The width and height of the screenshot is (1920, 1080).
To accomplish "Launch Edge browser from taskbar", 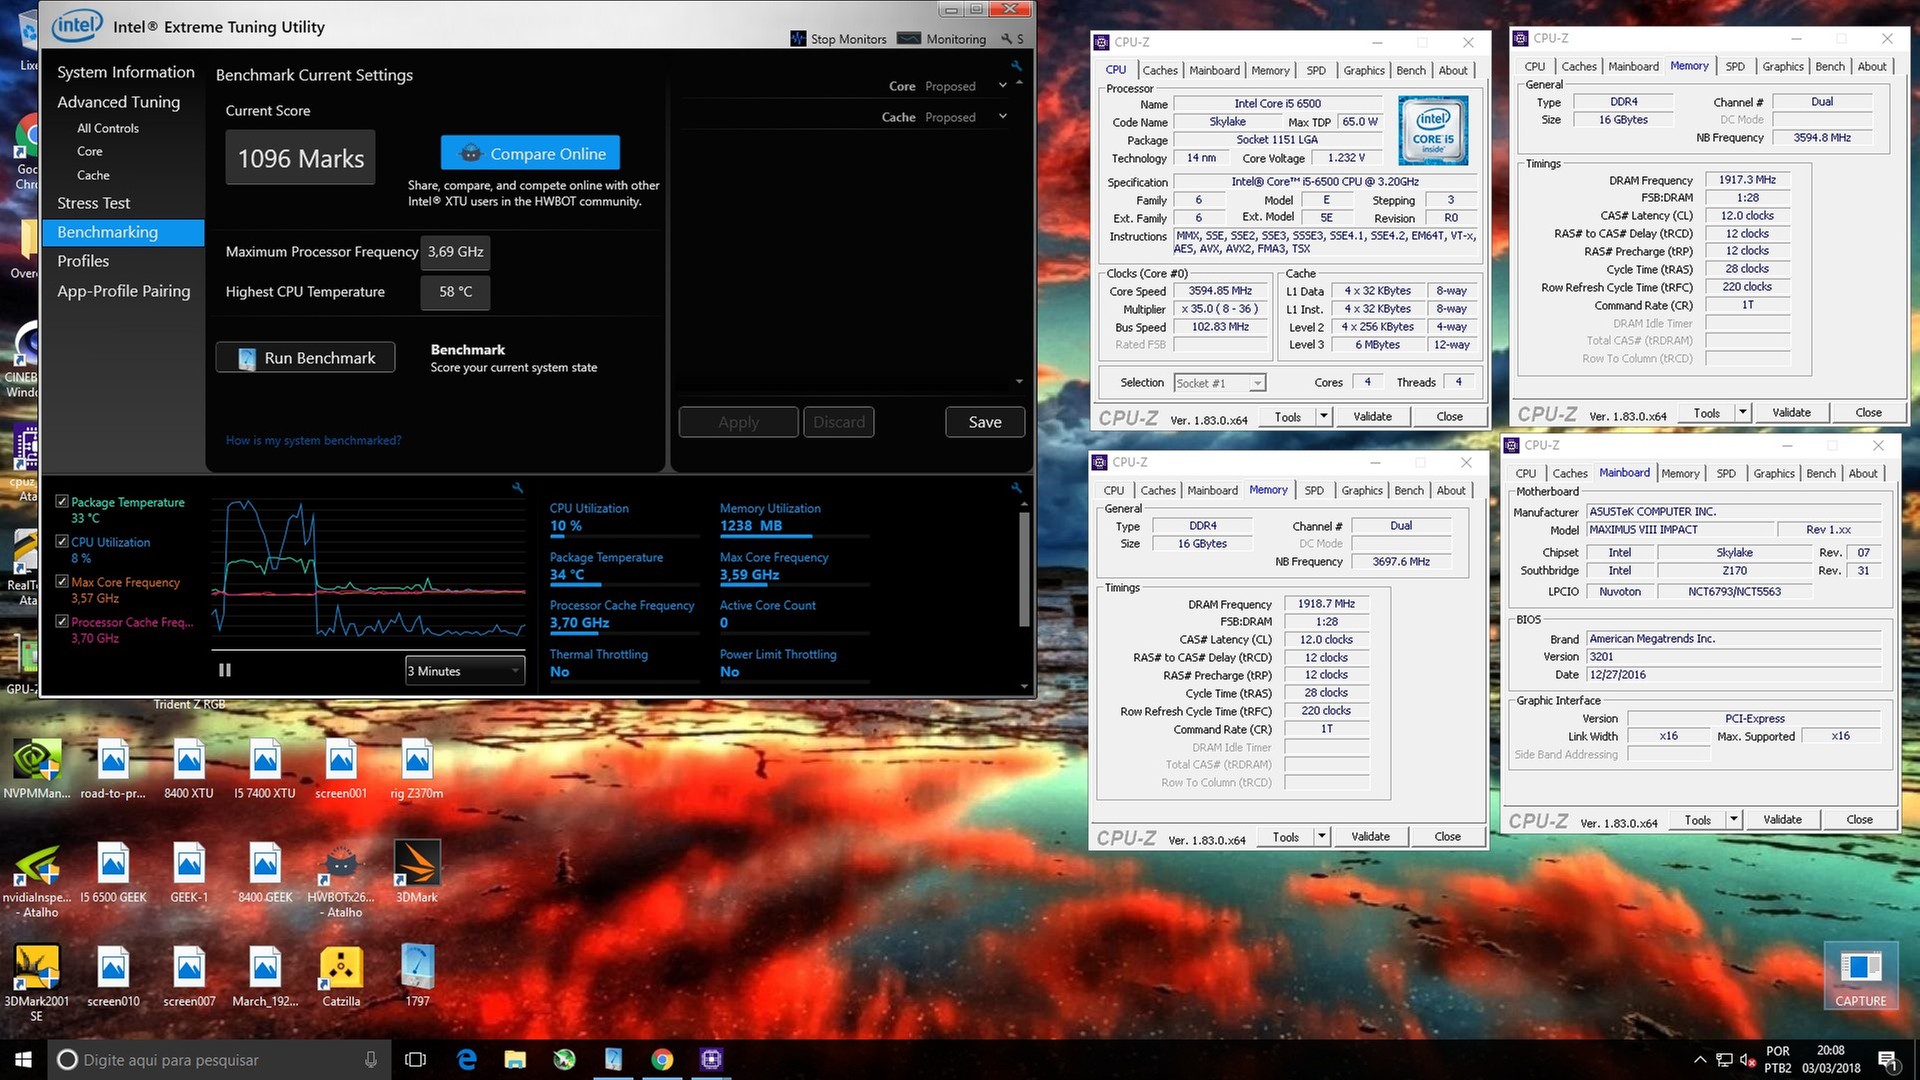I will click(x=467, y=1059).
